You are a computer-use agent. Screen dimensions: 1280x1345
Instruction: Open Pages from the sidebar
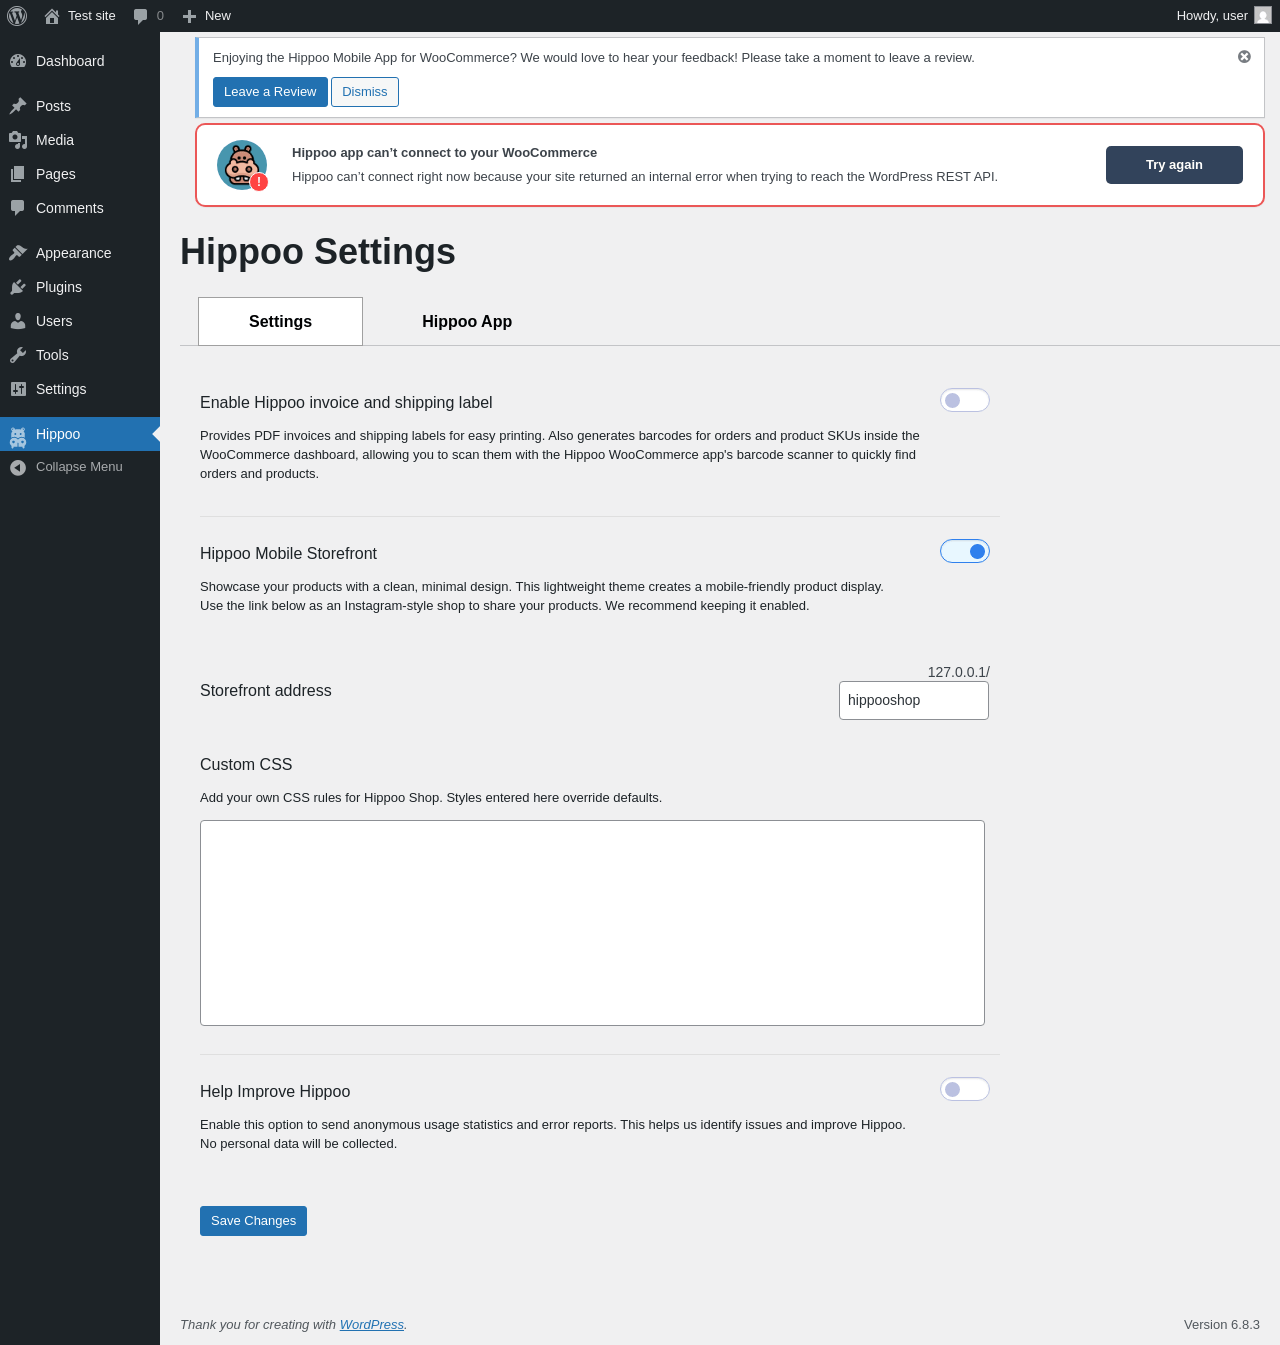coord(80,174)
